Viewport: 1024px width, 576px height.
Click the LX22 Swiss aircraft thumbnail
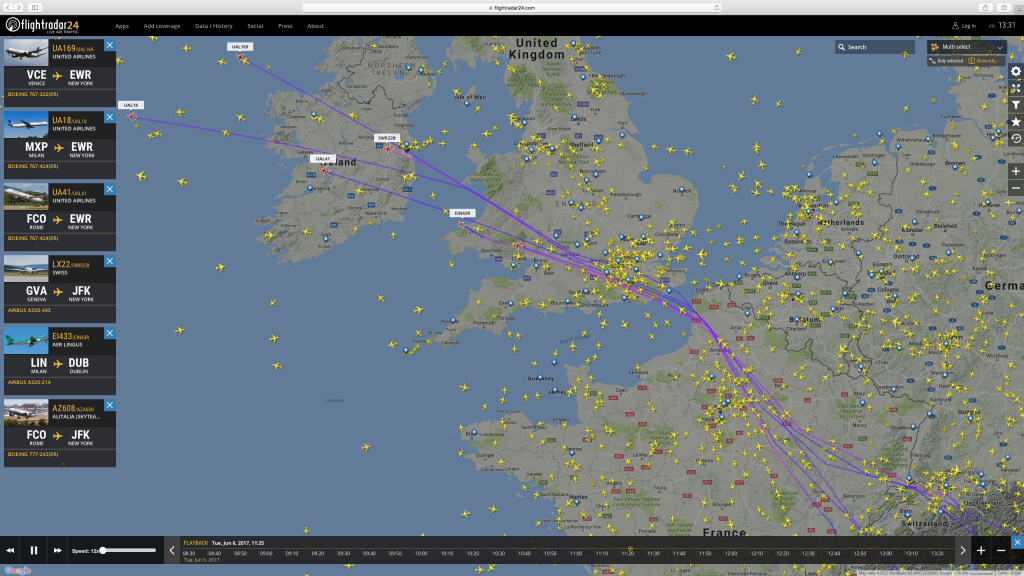tap(26, 268)
